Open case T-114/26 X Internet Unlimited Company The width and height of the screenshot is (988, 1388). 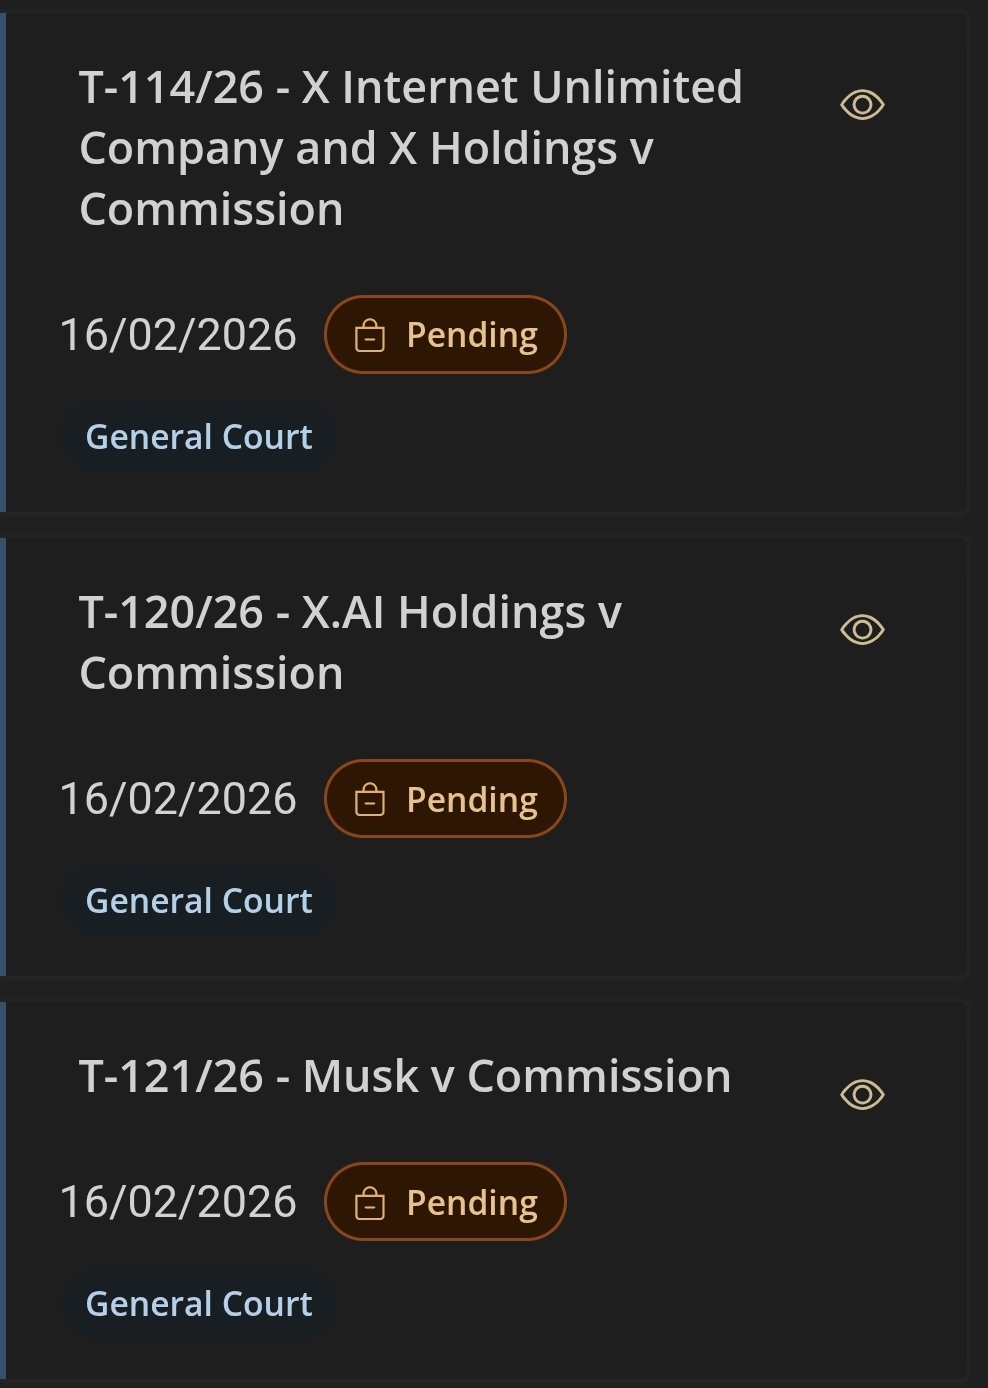coord(410,148)
